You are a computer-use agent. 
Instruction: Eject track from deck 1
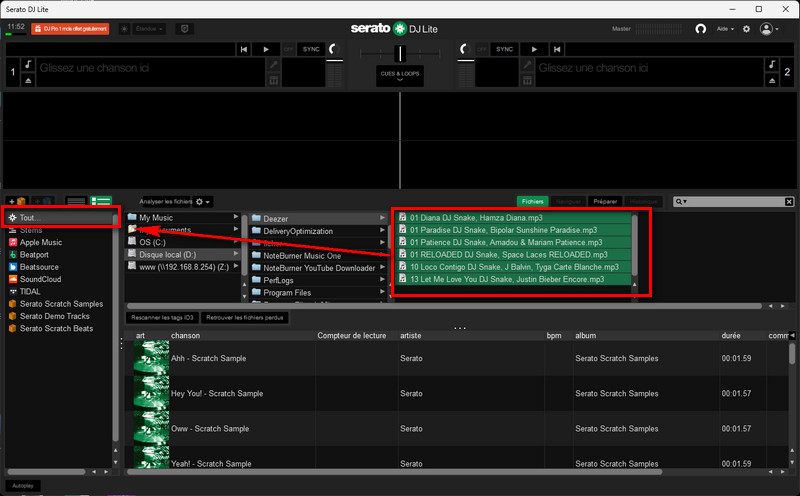coord(29,80)
